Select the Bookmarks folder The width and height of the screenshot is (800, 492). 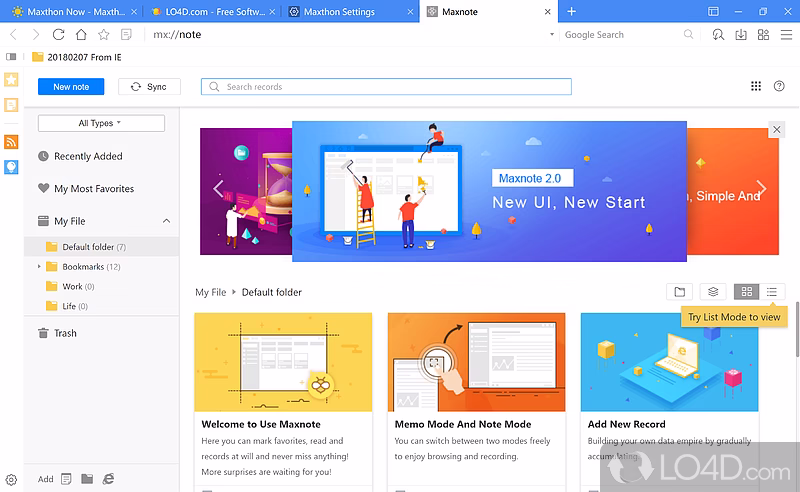[x=102, y=266]
